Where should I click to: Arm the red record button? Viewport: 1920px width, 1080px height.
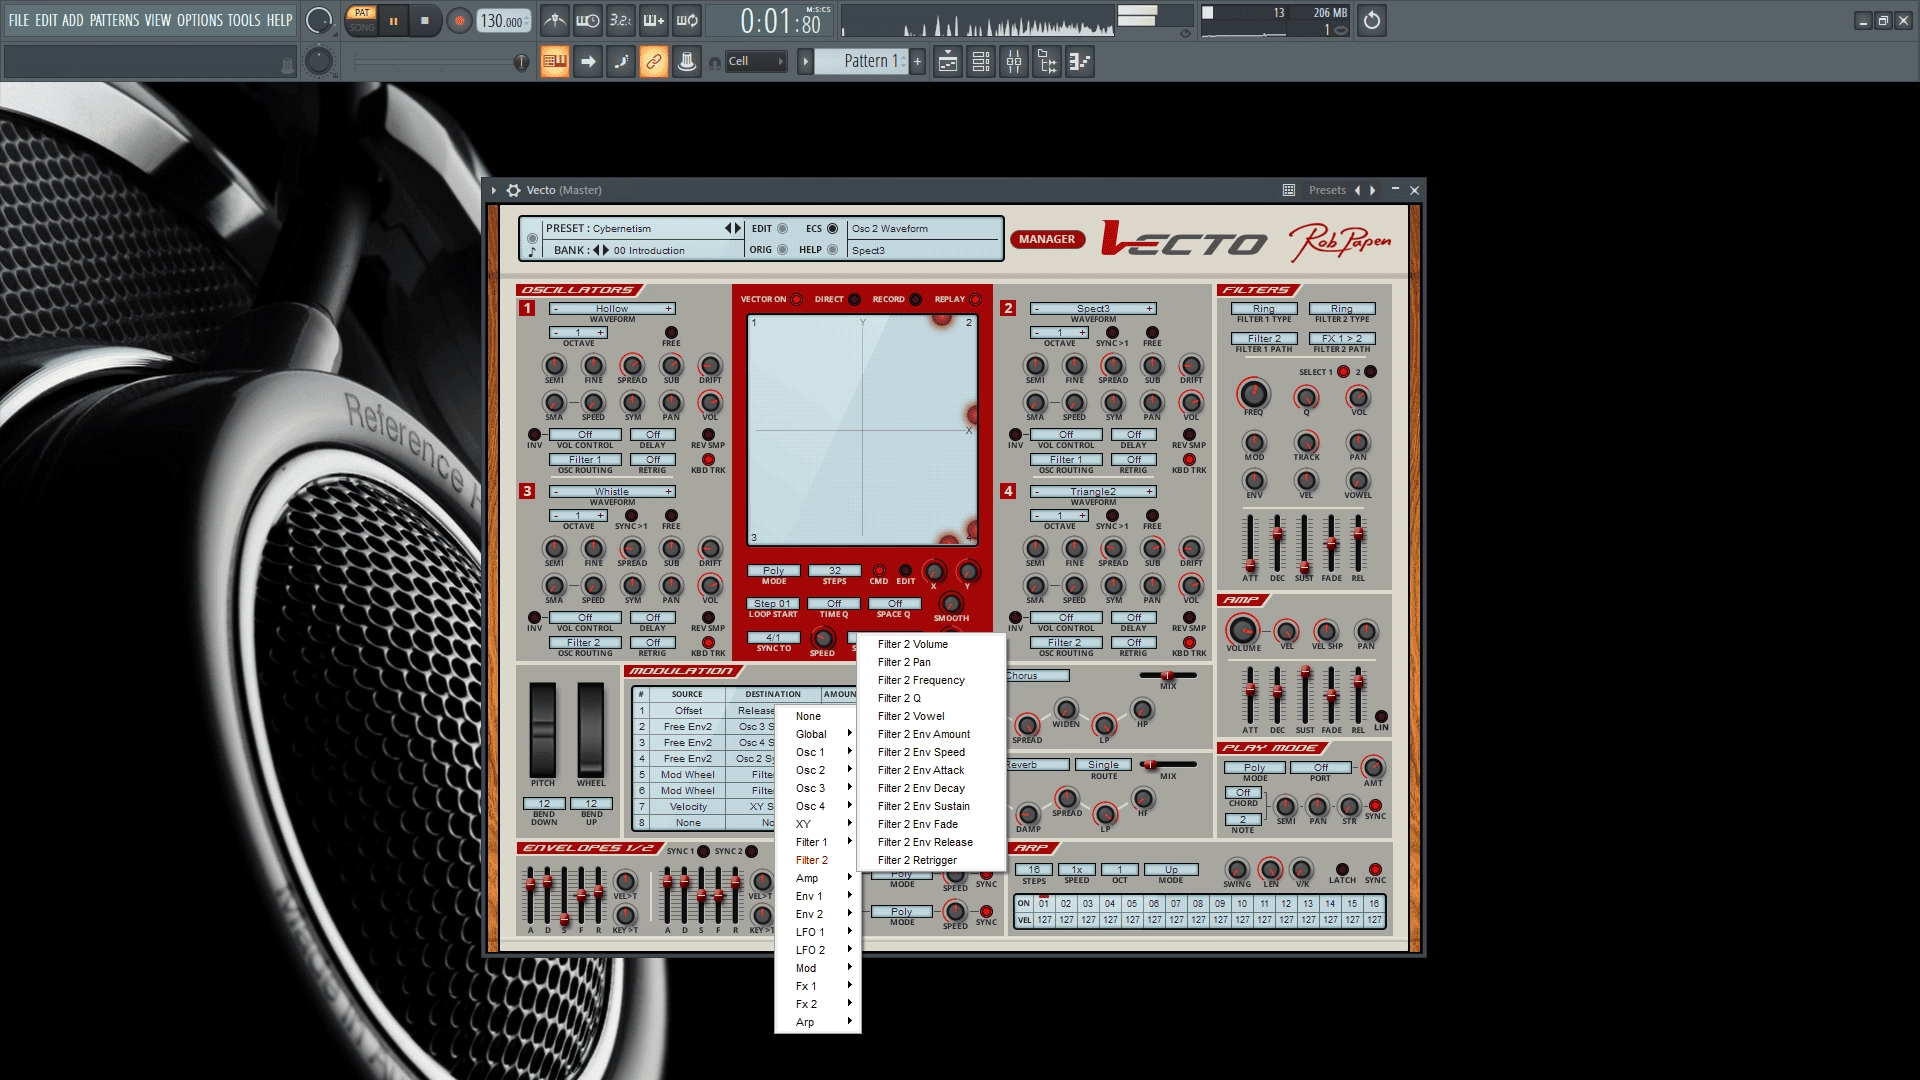pyautogui.click(x=459, y=20)
